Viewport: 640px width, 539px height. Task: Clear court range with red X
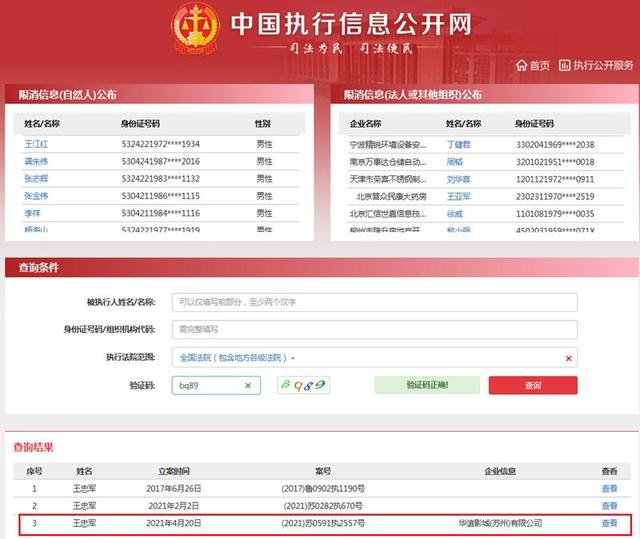pyautogui.click(x=568, y=358)
